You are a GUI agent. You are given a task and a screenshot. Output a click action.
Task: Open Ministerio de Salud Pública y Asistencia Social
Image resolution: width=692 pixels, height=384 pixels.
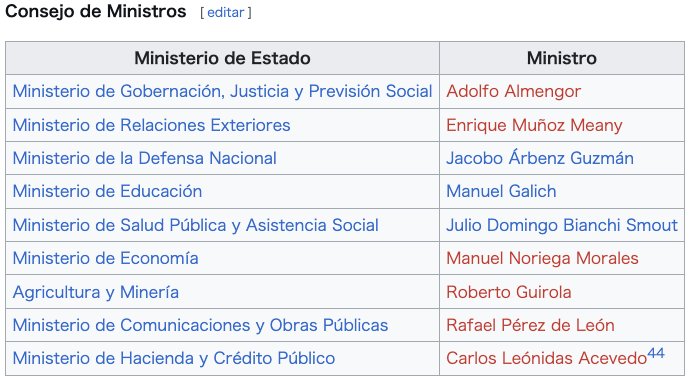196,225
